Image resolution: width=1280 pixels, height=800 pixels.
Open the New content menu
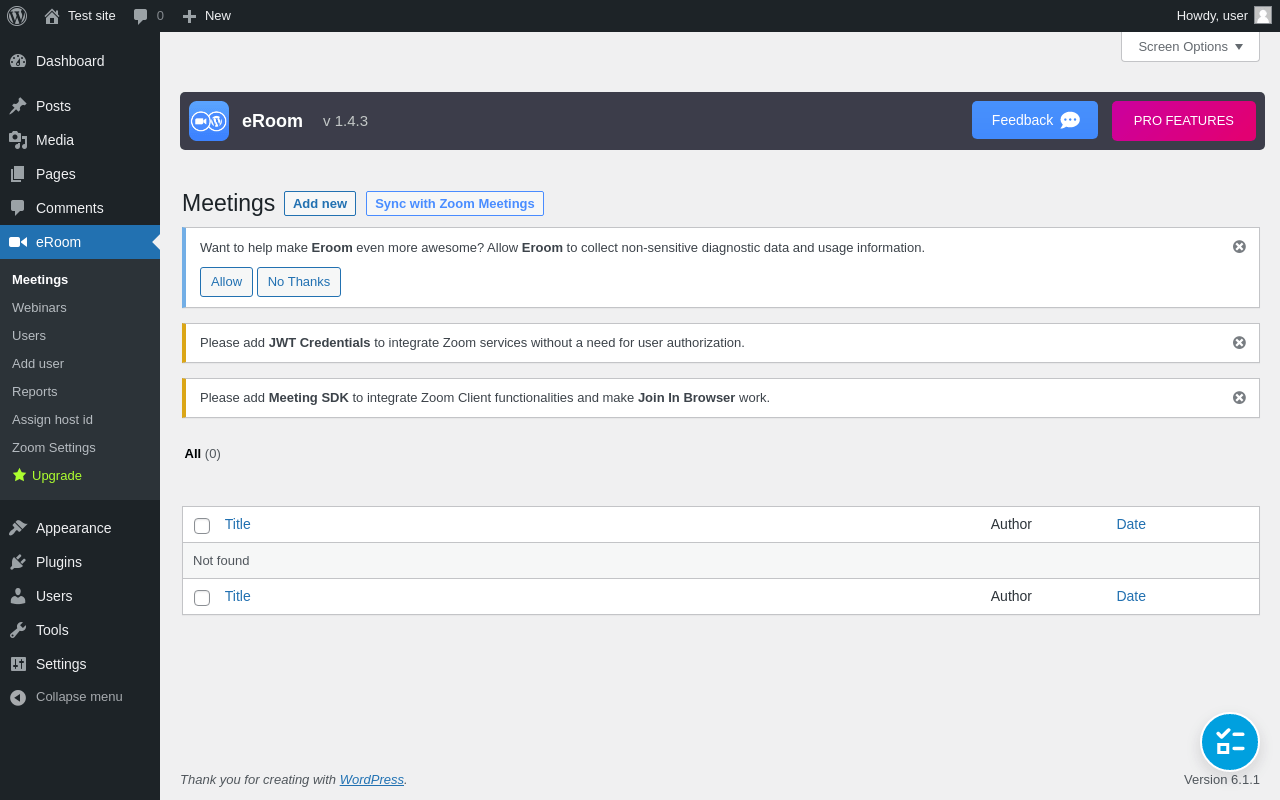tap(207, 16)
